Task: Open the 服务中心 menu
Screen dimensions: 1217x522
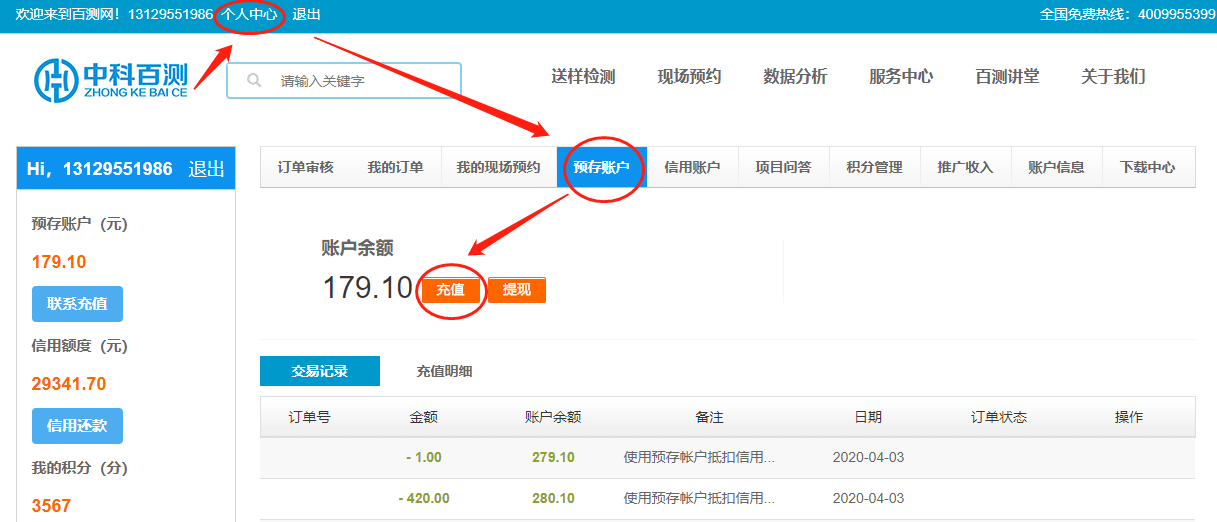Action: tap(901, 77)
